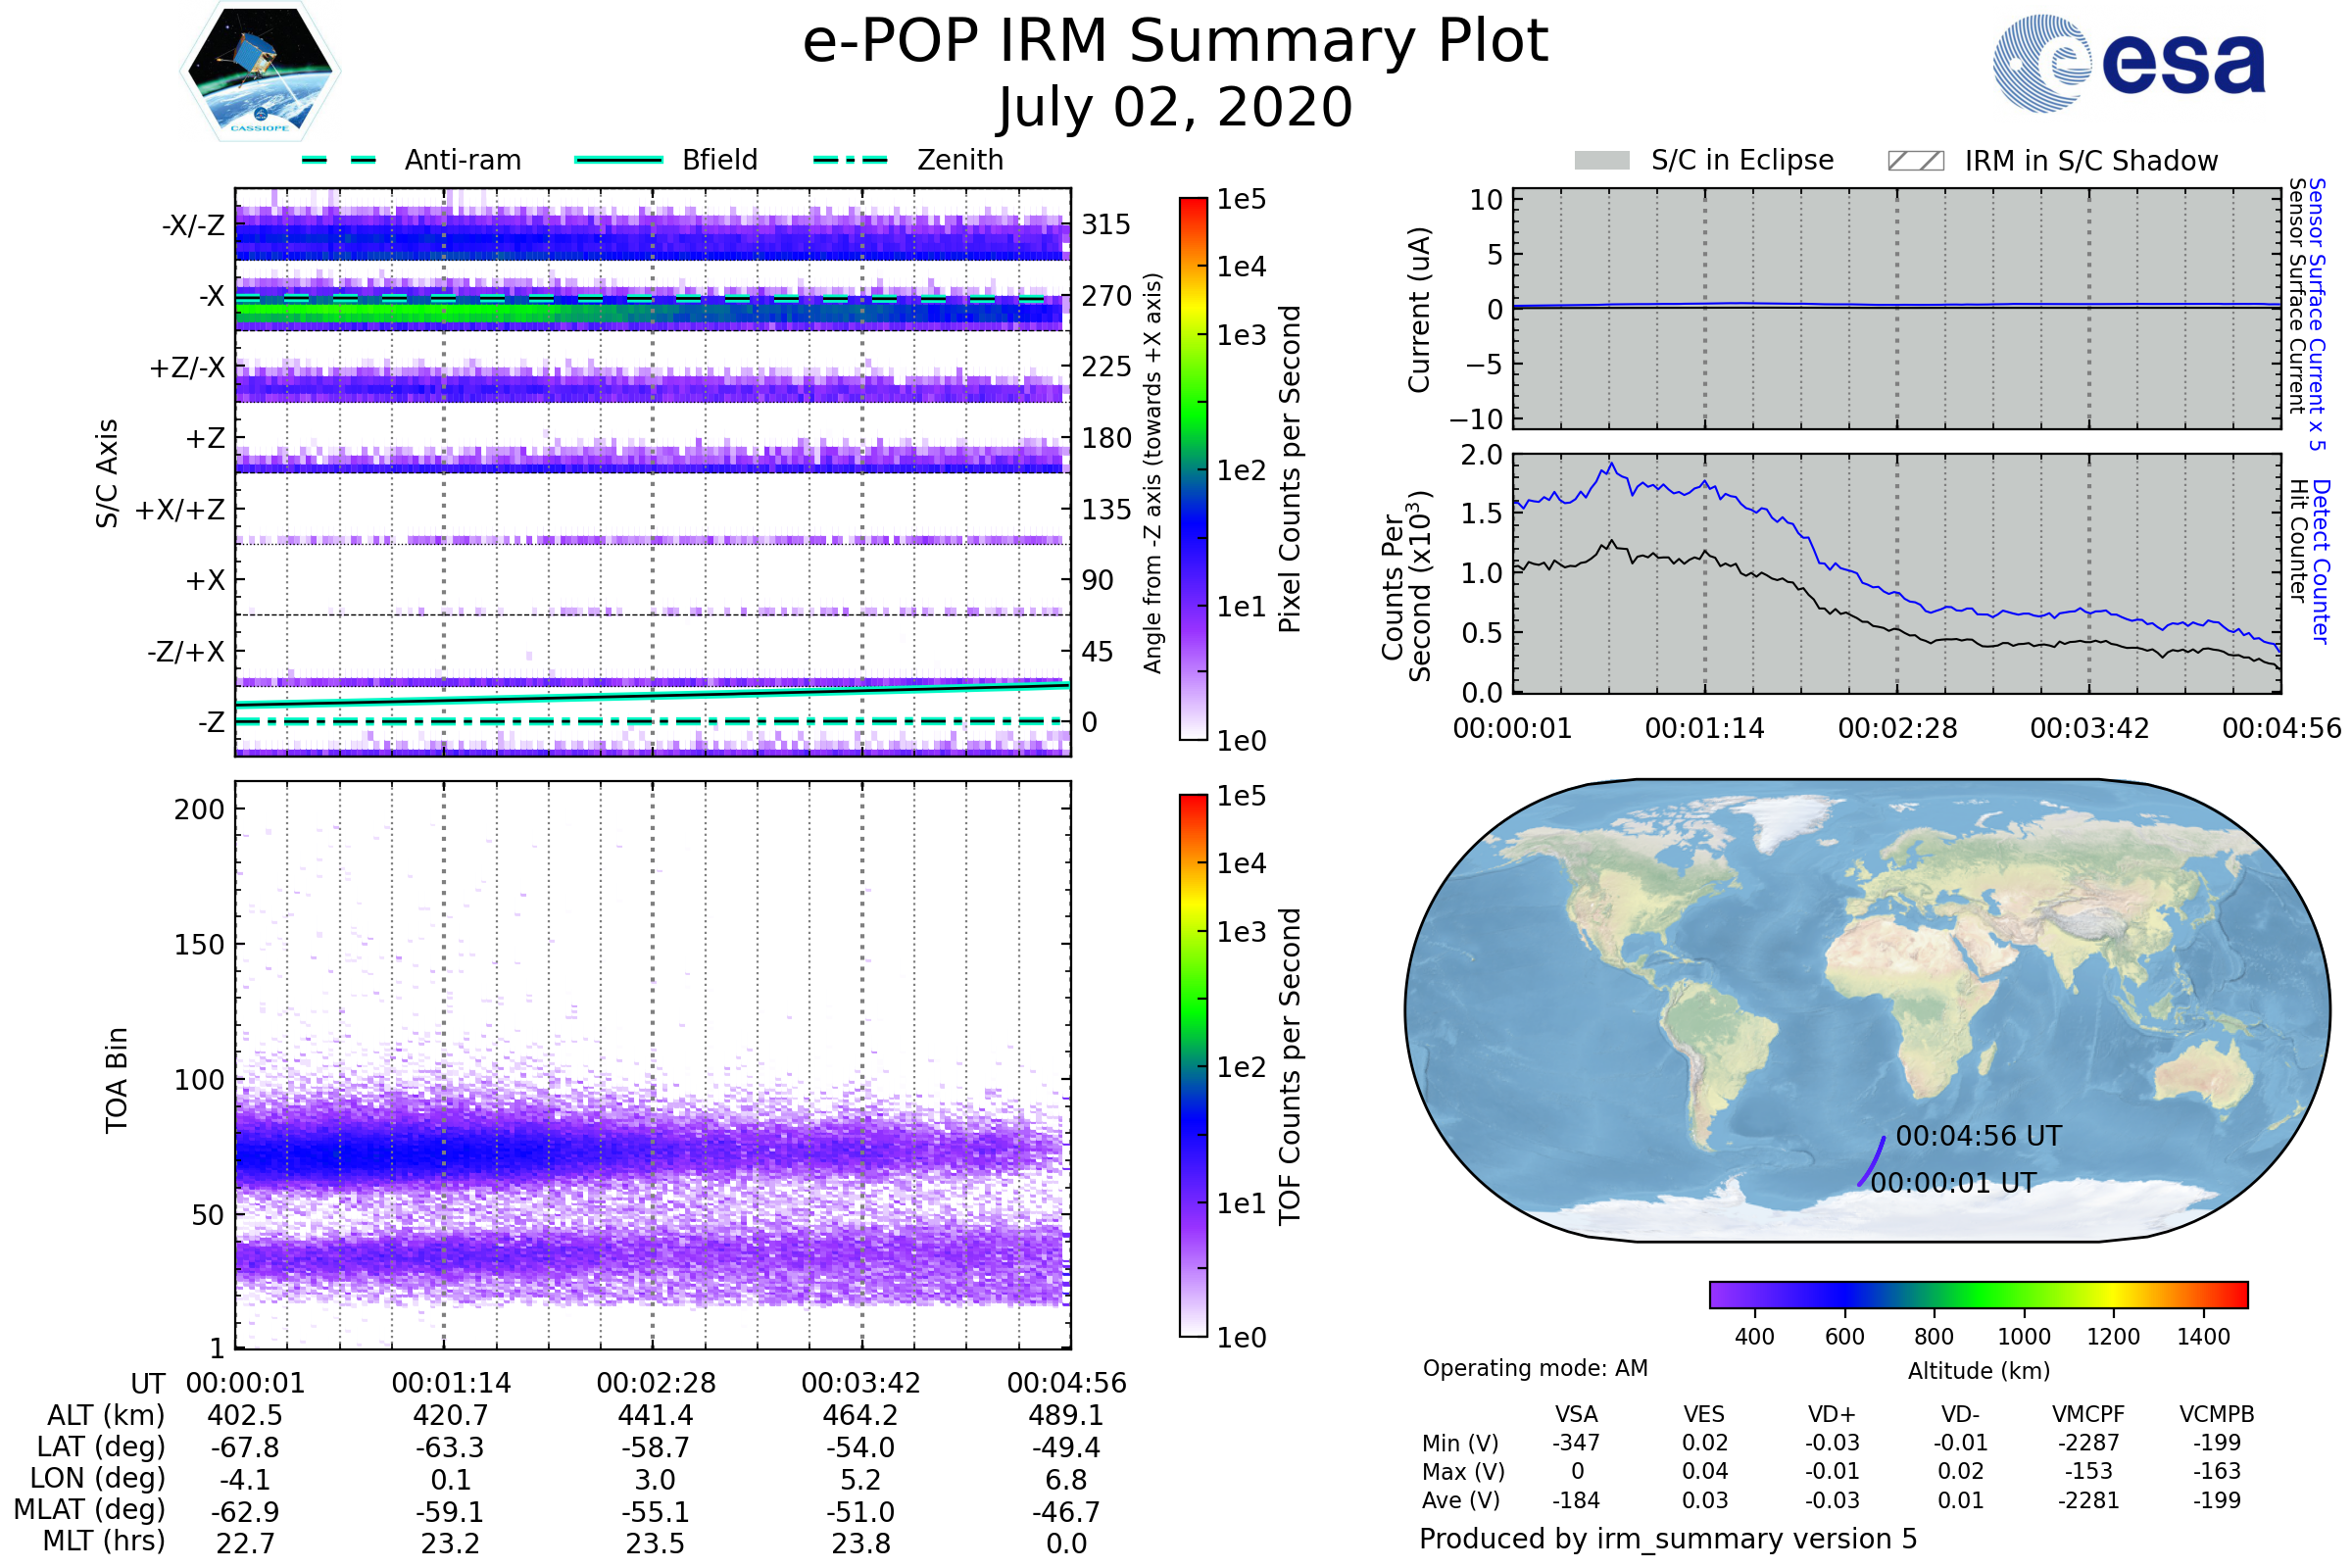Click the VSA column header in voltage table
The height and width of the screenshot is (1568, 2352).
point(1576,1414)
